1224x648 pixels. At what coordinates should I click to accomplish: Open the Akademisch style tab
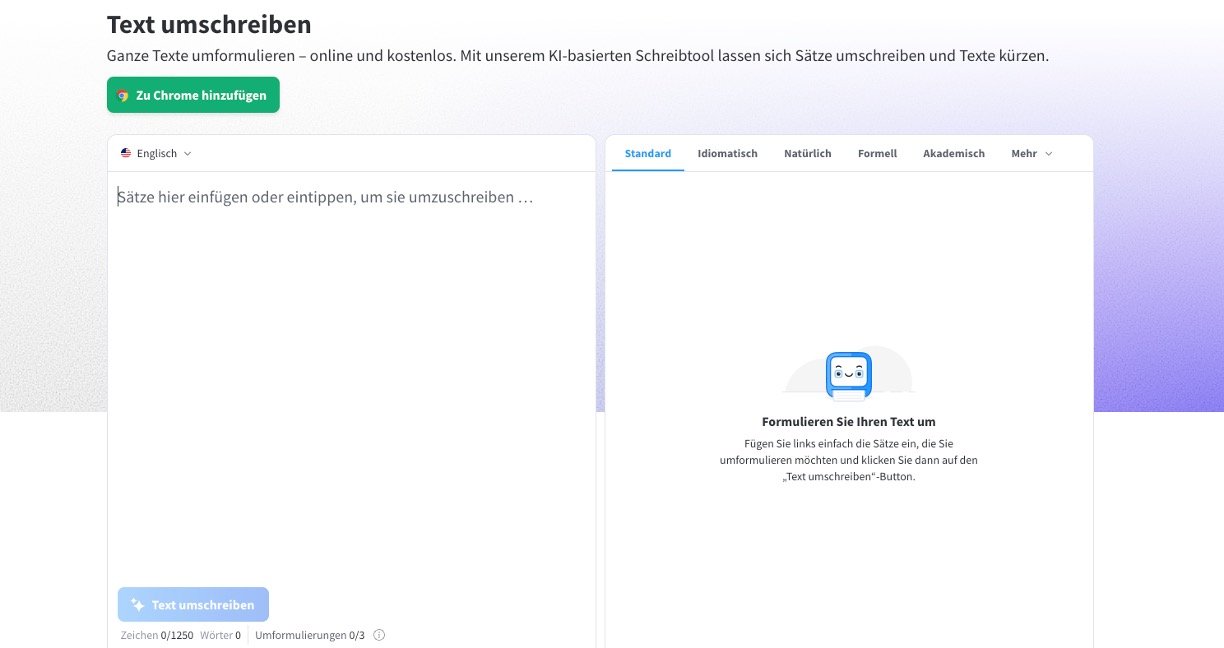(953, 153)
